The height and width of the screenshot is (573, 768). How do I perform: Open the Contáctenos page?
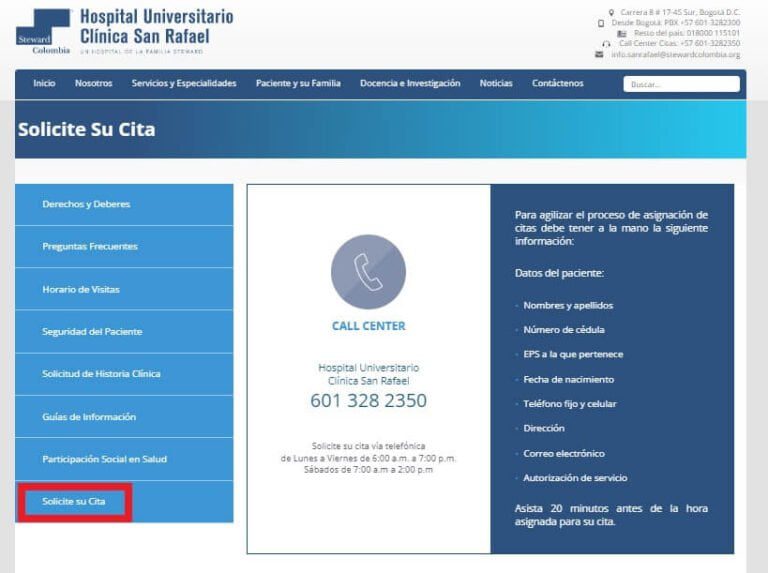click(x=558, y=83)
